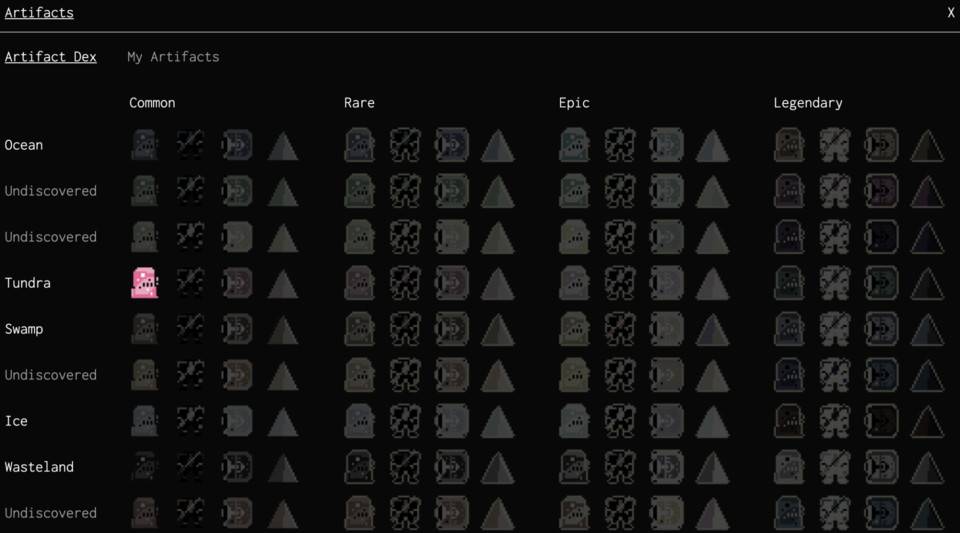Click the Artifacts title link
Image resolution: width=960 pixels, height=533 pixels.
[39, 13]
